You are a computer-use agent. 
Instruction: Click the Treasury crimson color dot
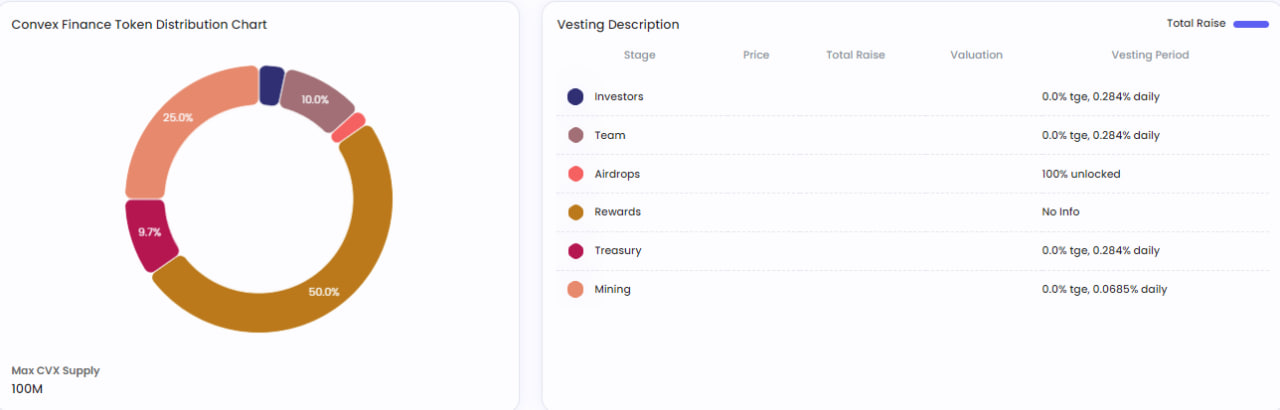point(575,251)
